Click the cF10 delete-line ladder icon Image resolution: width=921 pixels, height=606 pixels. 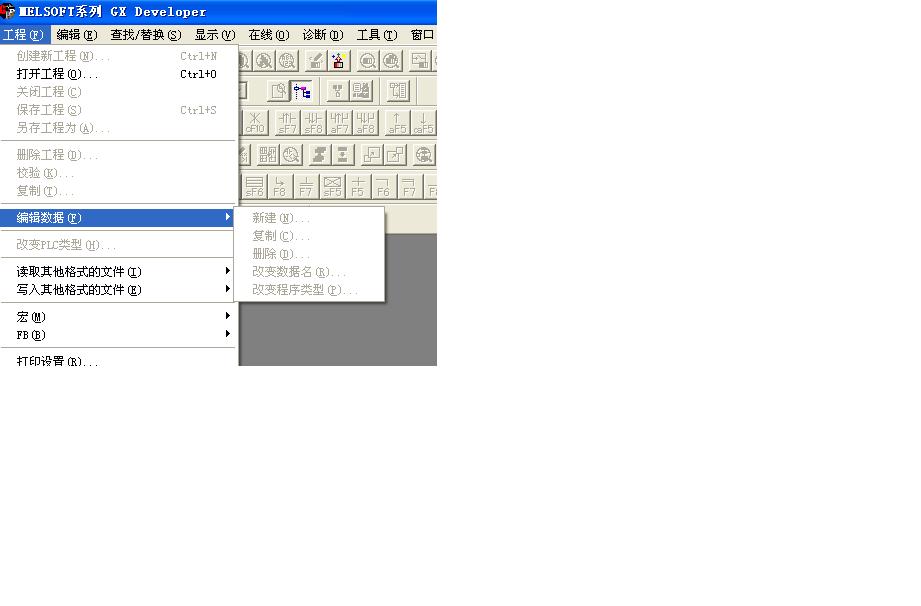point(255,123)
